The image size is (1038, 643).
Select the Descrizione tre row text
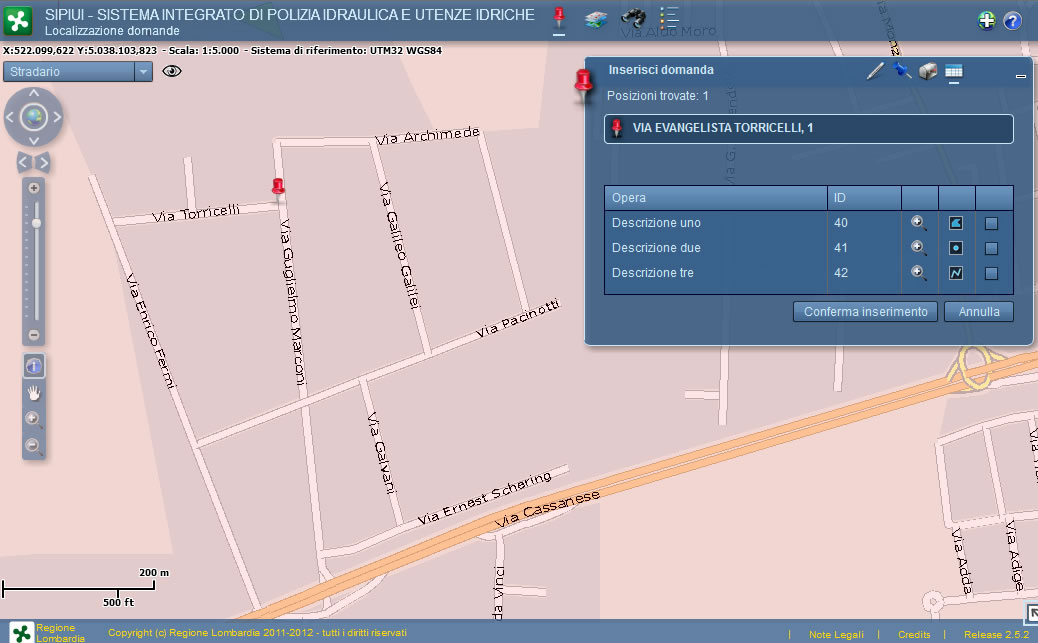coord(653,273)
